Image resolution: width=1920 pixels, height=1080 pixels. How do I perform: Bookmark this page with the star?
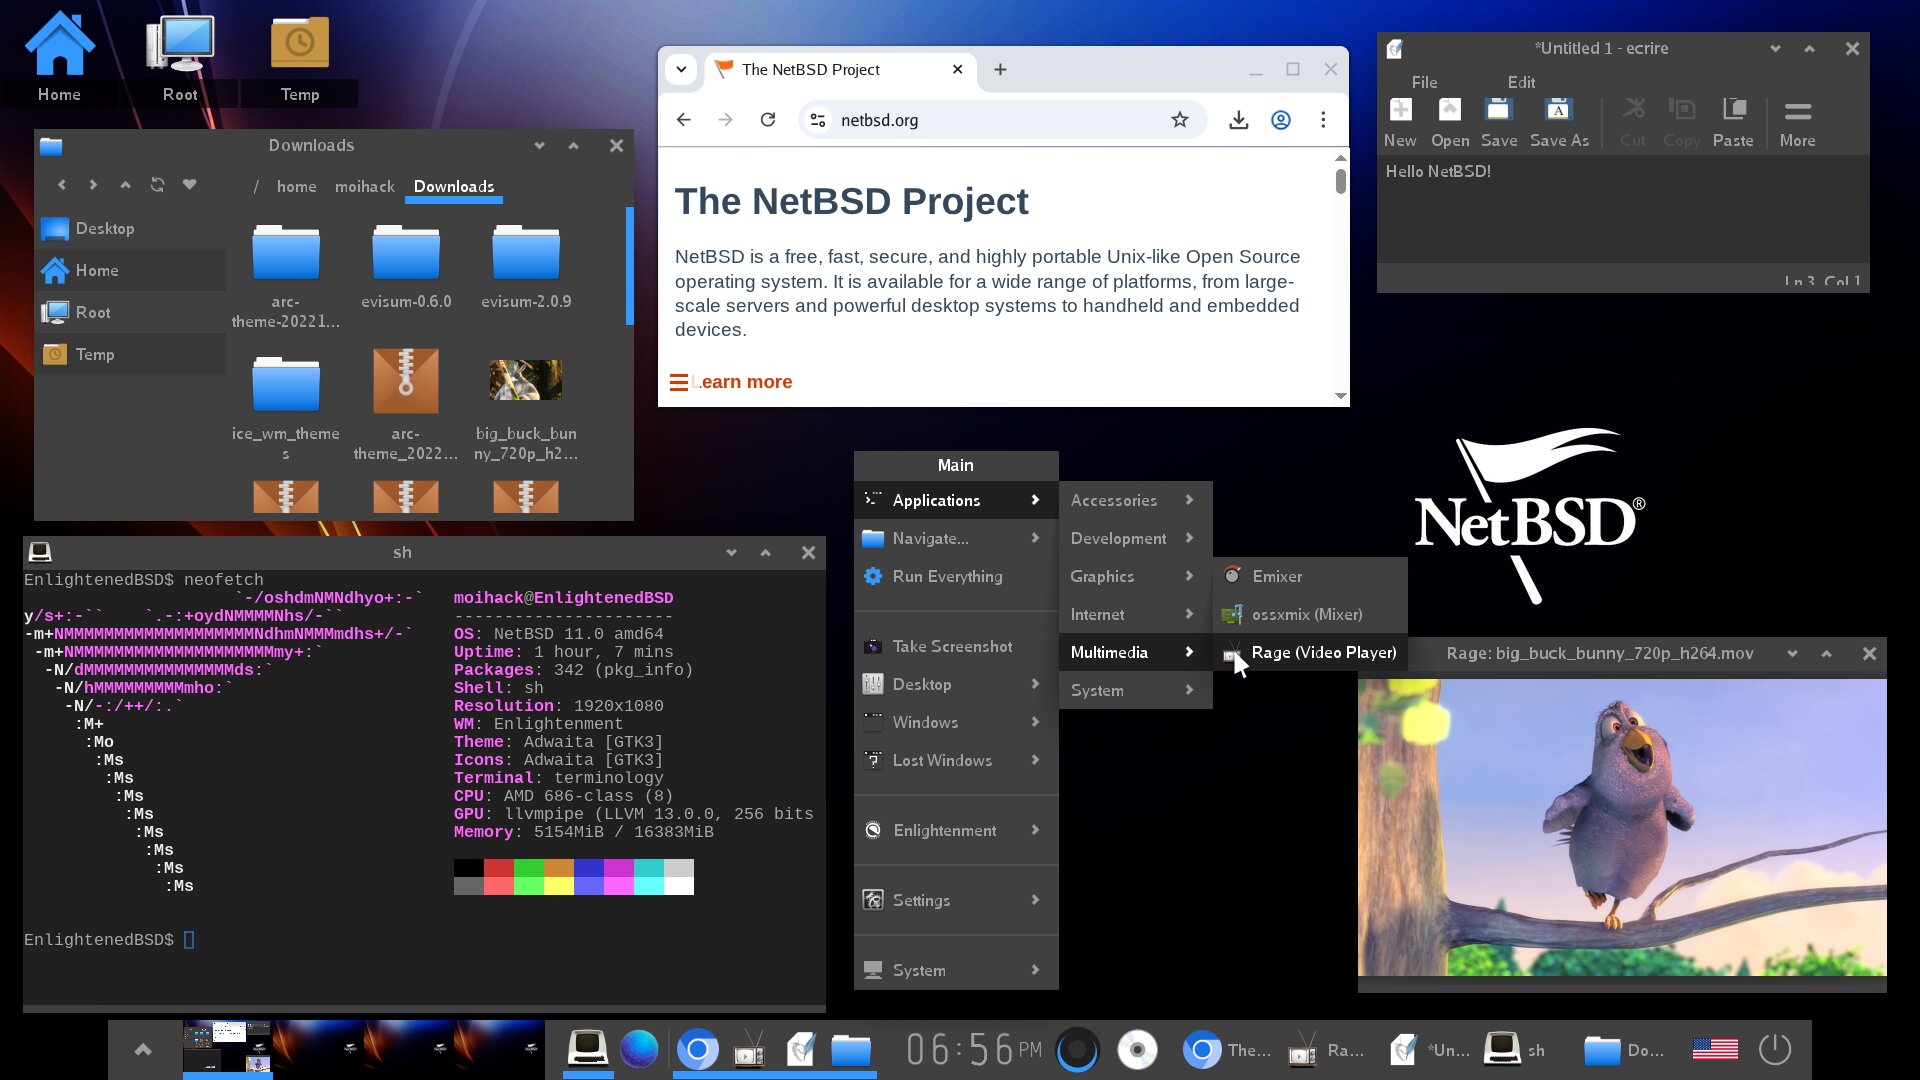click(1180, 120)
